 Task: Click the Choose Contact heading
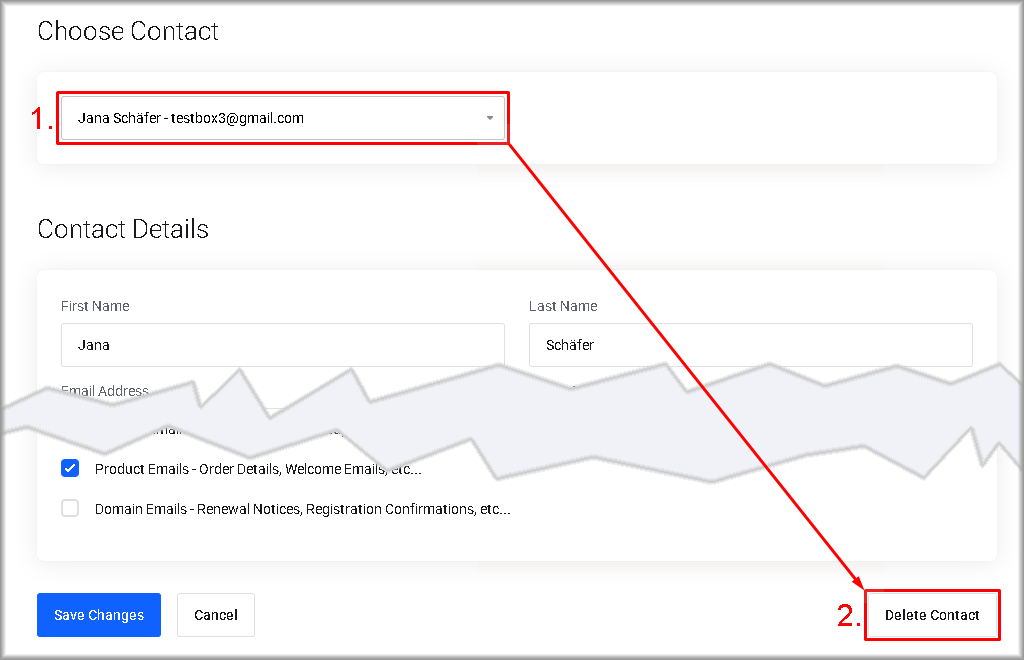coord(128,31)
